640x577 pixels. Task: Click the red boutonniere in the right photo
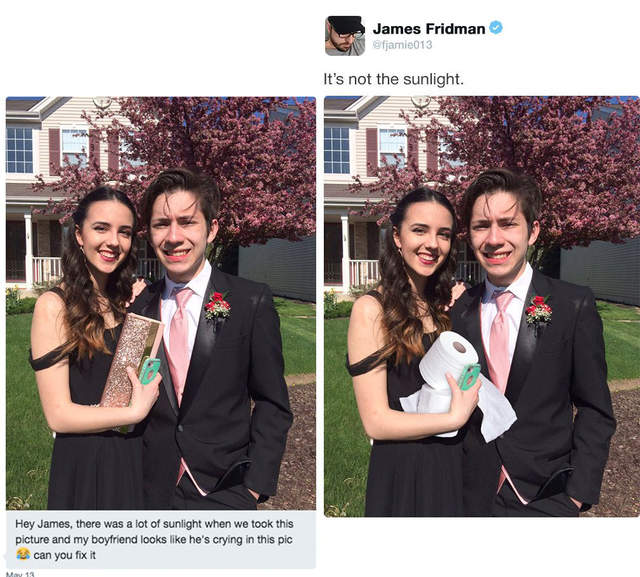point(538,310)
